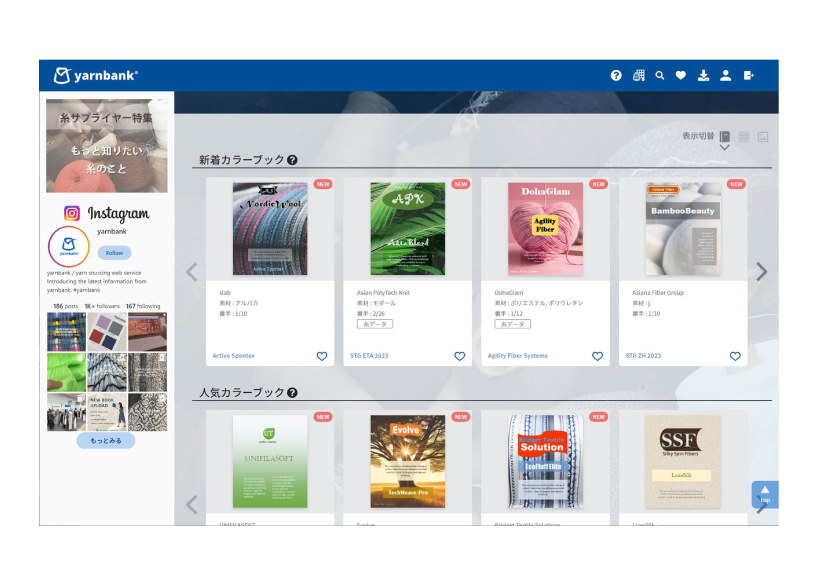The width and height of the screenshot is (818, 586).
Task: Show previous new color books with left arrow
Action: [x=192, y=271]
